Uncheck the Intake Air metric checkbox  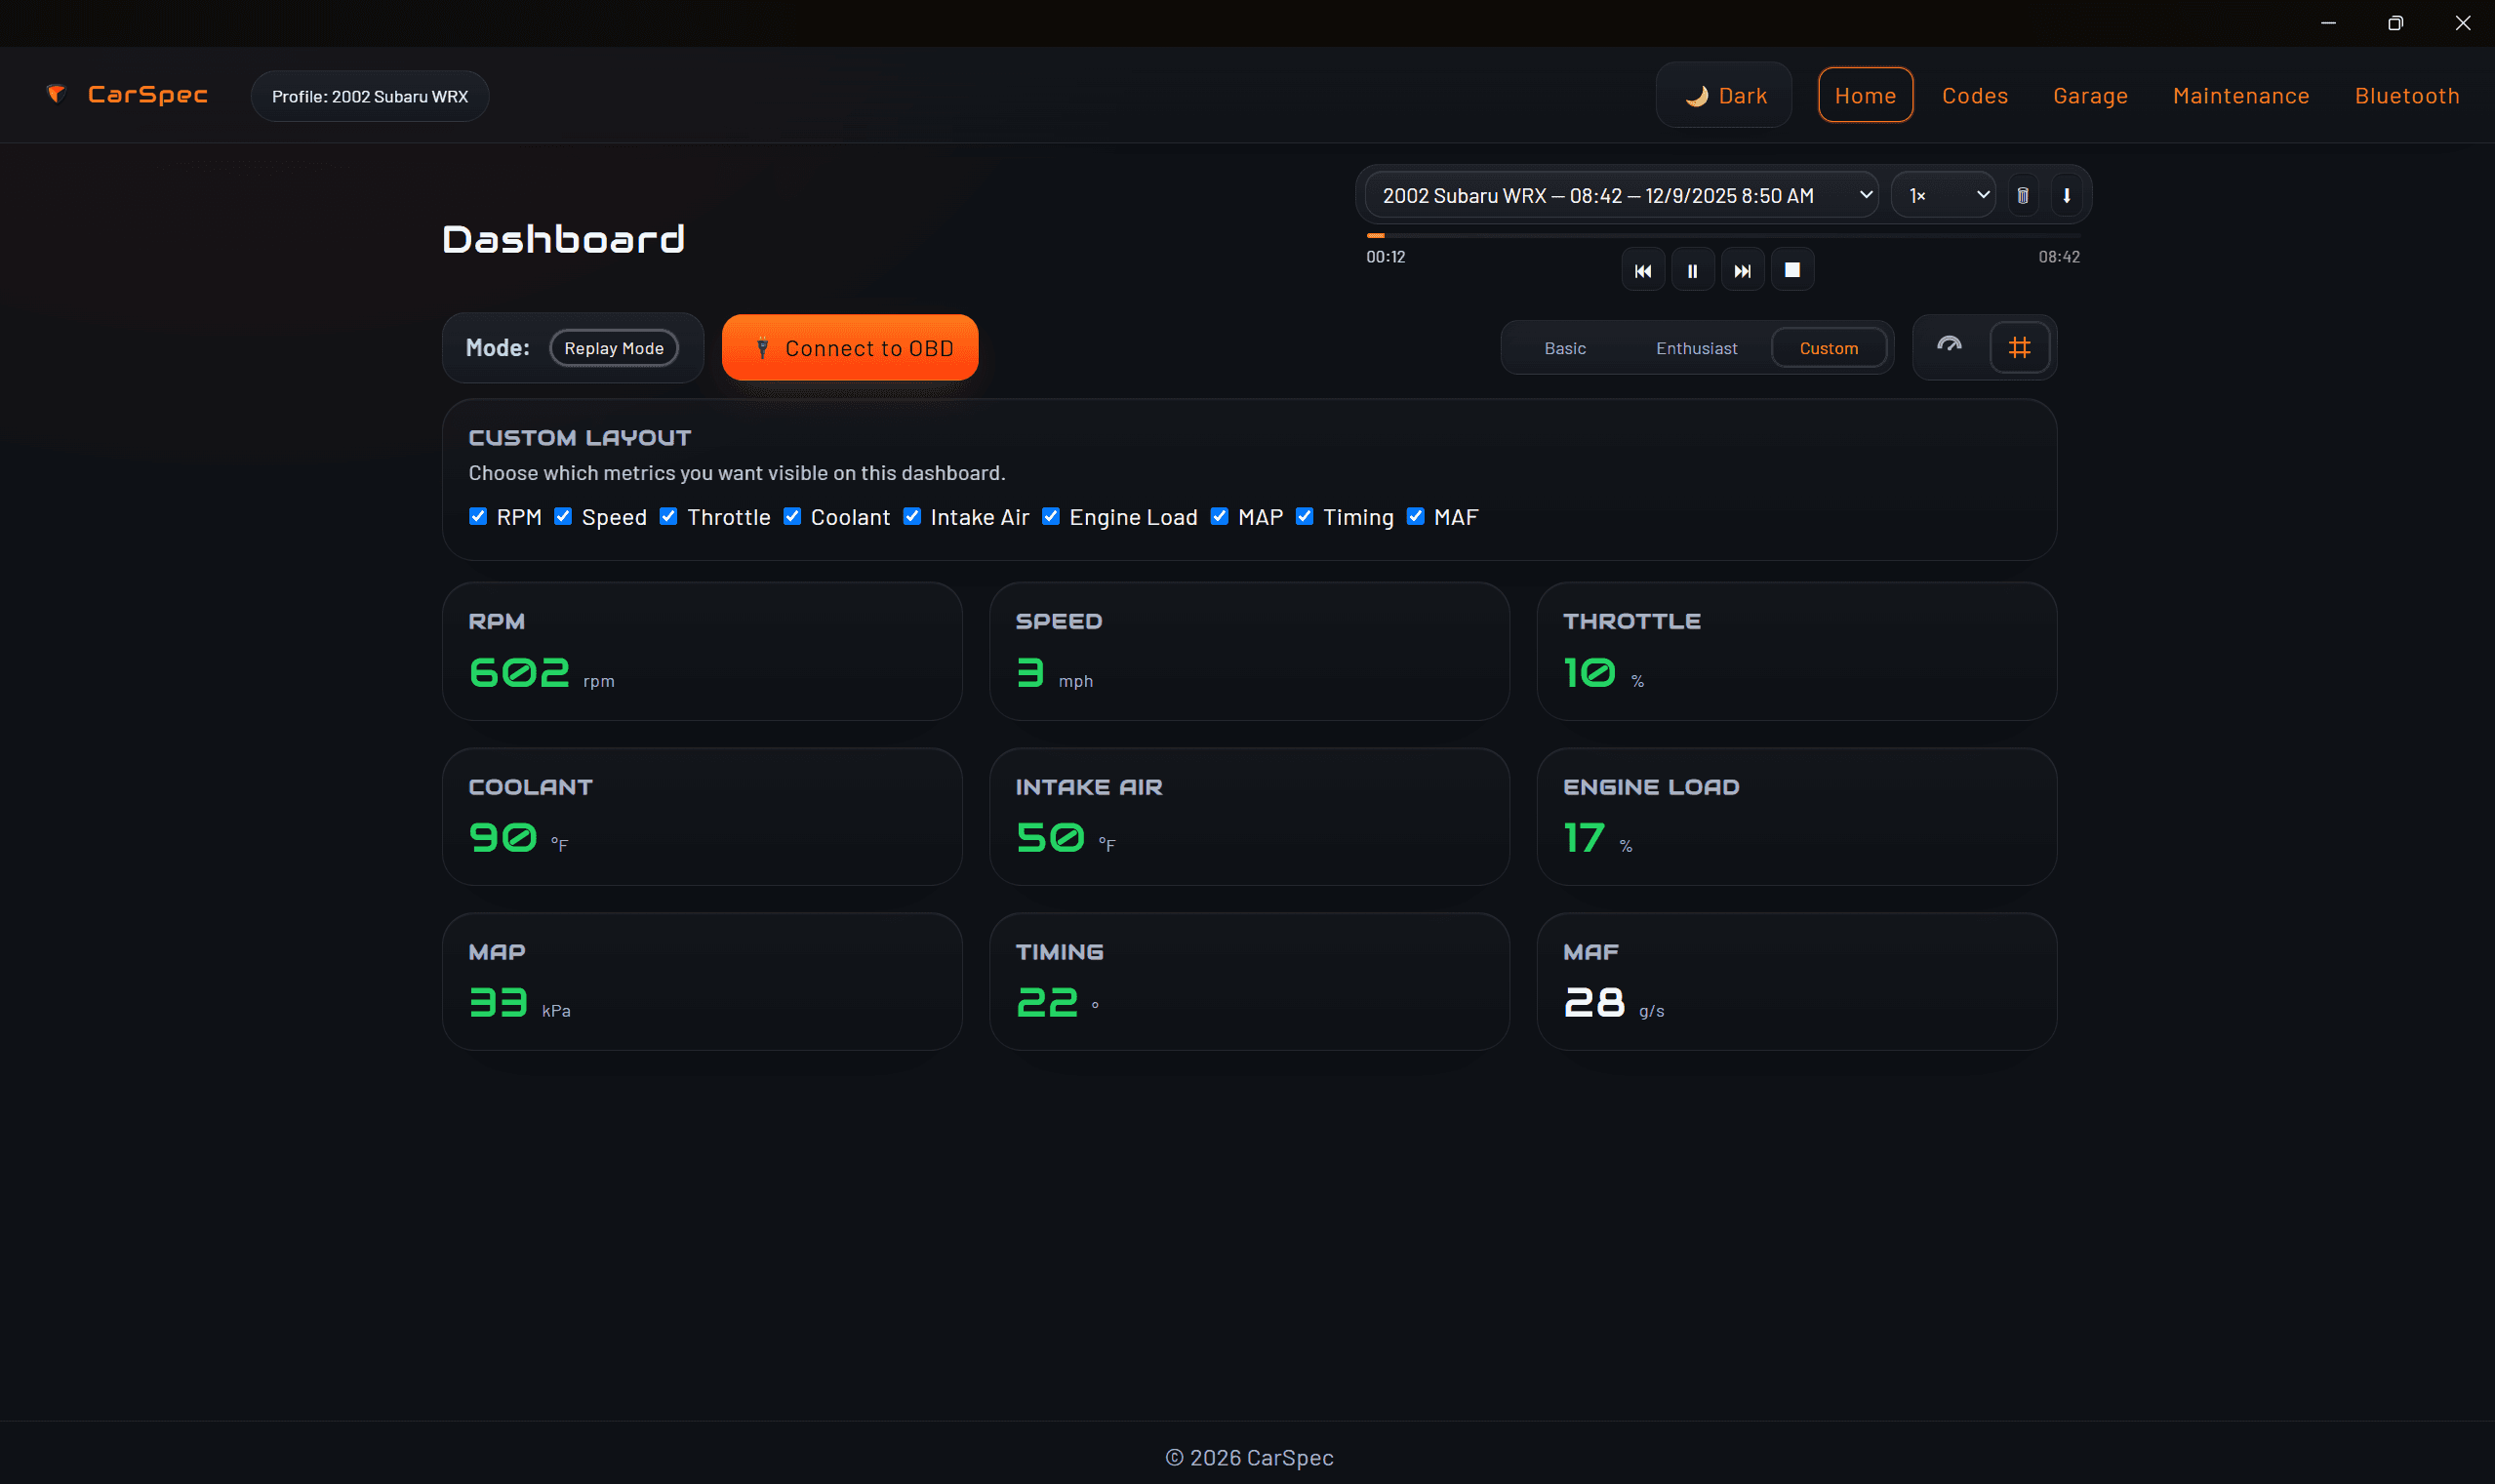(912, 517)
